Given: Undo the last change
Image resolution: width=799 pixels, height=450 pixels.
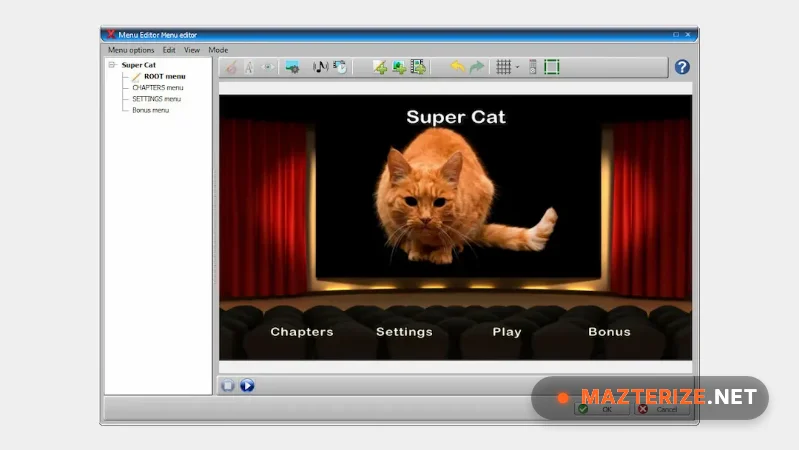Looking at the screenshot, I should click(458, 67).
